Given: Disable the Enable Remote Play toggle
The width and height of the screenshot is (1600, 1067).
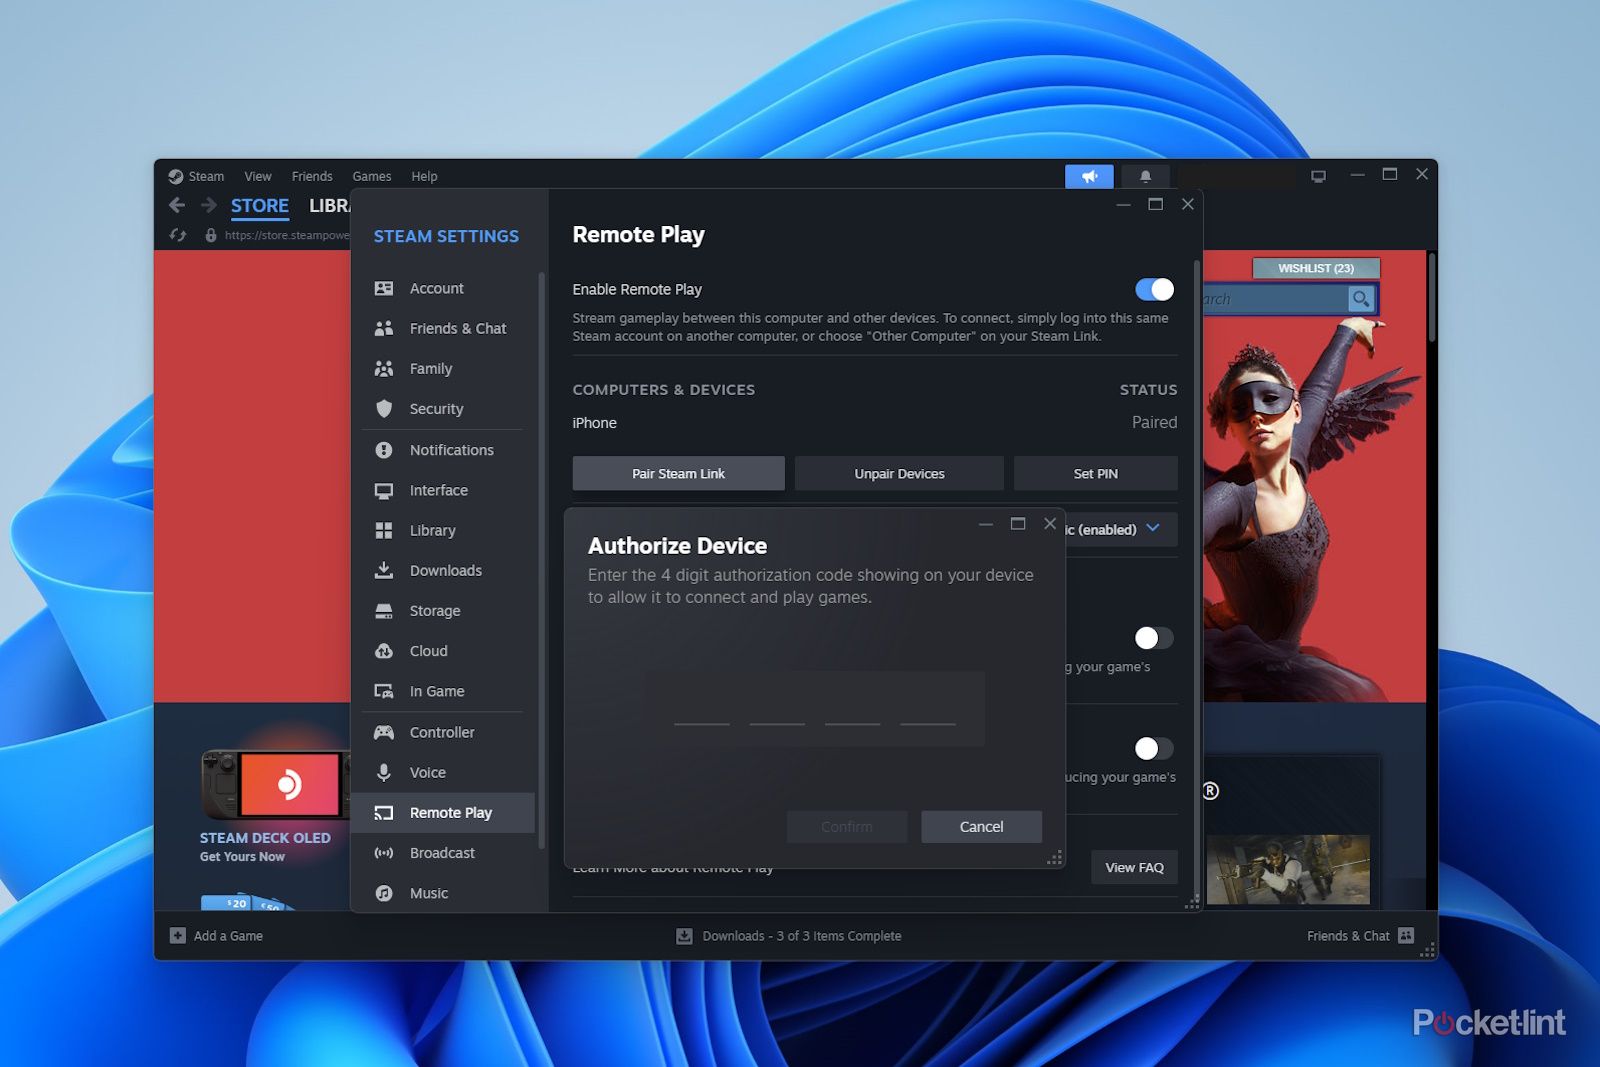Looking at the screenshot, I should click(1154, 289).
